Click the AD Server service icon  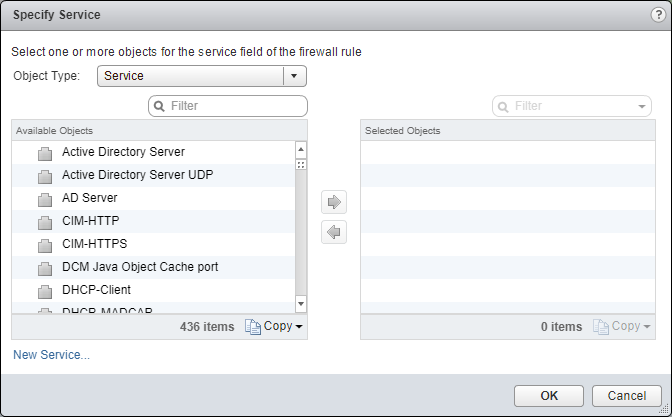(44, 199)
